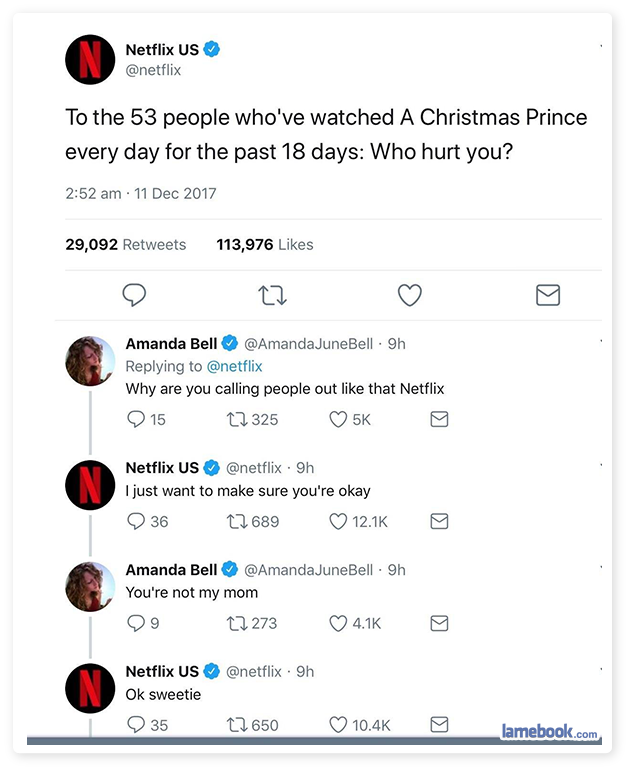Image resolution: width=630 pixels, height=771 pixels.
Task: Reply to the 'You're not my mom' tweet
Action: [x=136, y=623]
